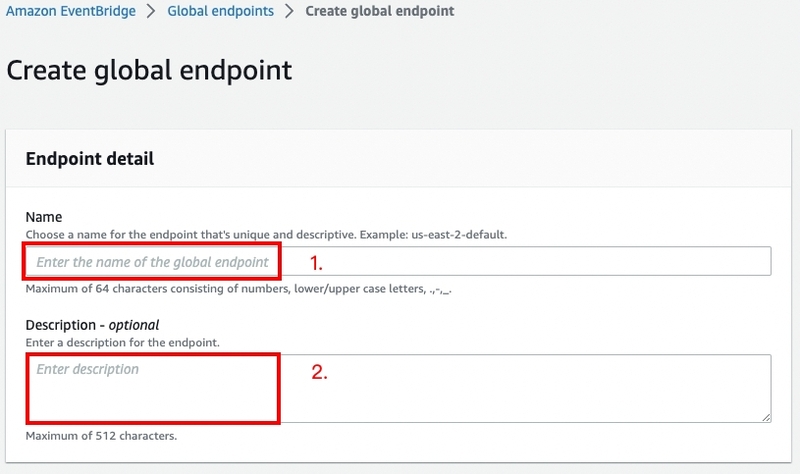Image resolution: width=800 pixels, height=474 pixels.
Task: Click the red annotation number 2
Action: [x=319, y=372]
